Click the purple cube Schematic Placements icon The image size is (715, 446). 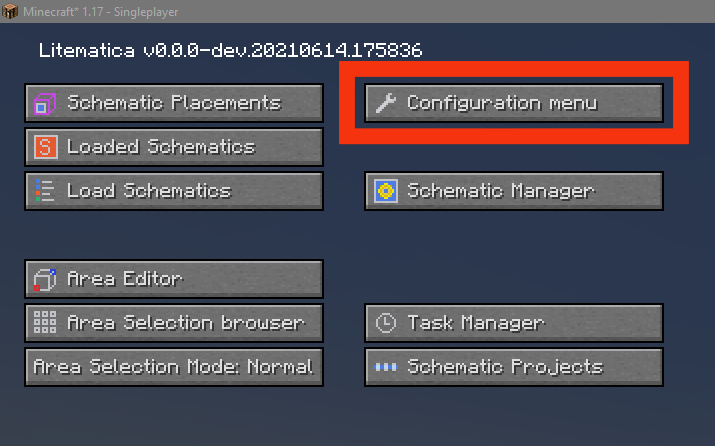click(45, 103)
